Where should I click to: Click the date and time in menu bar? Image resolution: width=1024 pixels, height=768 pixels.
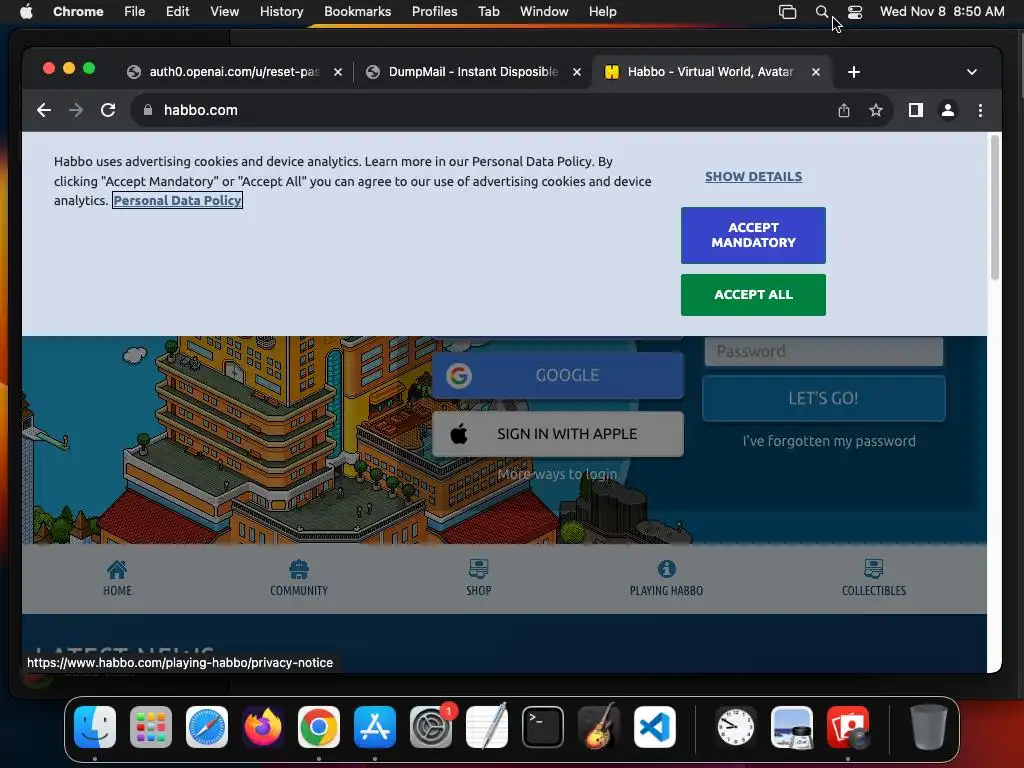click(x=942, y=12)
